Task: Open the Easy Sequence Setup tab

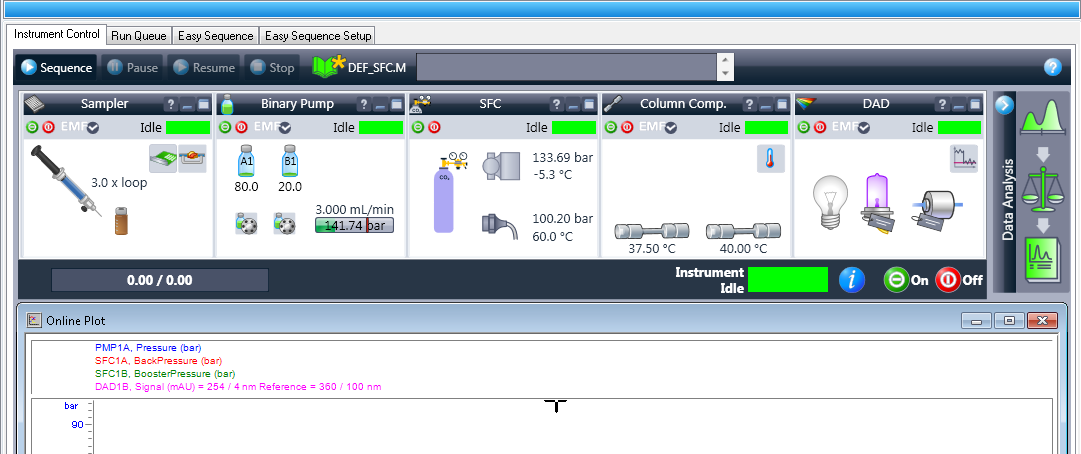Action: (317, 35)
